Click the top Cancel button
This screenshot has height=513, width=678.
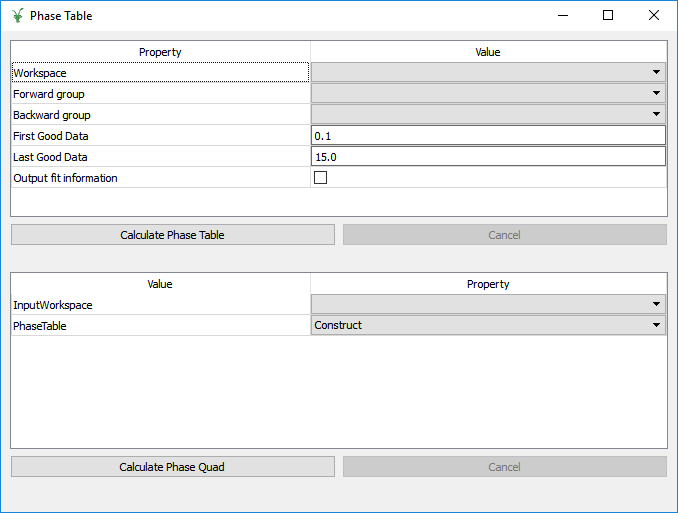click(504, 235)
